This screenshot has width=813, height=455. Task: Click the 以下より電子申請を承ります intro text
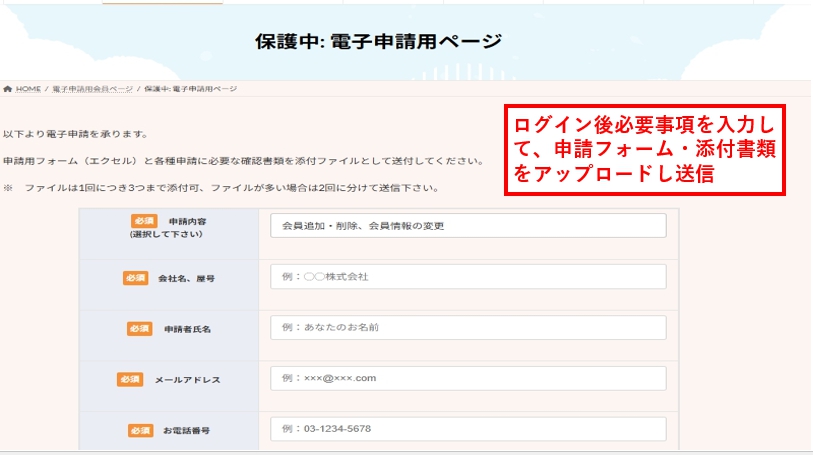click(75, 133)
